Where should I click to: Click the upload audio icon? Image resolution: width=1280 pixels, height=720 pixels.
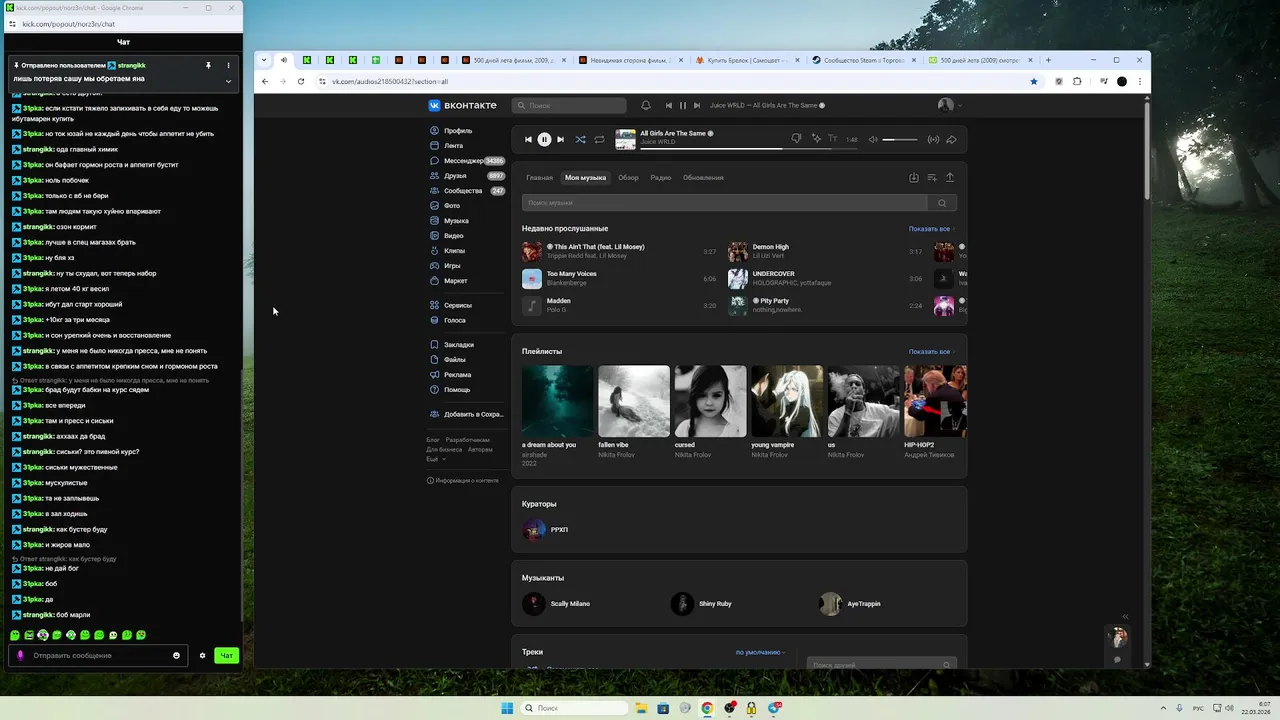coord(950,178)
